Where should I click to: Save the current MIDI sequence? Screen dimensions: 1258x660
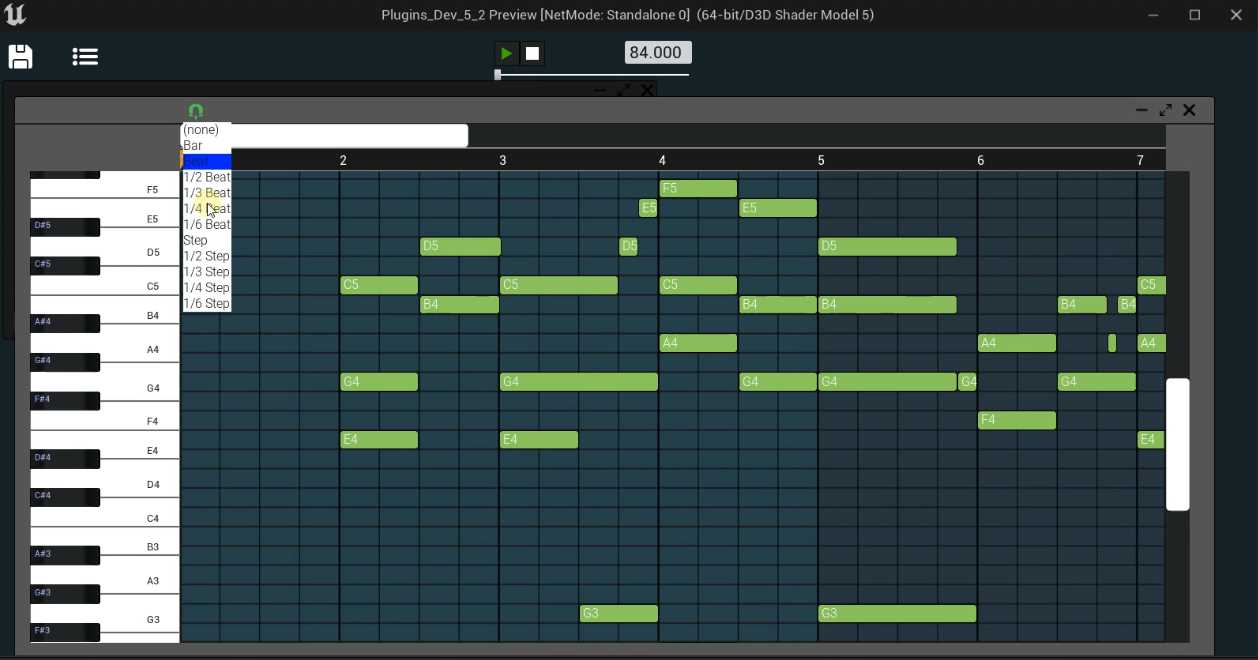point(20,57)
